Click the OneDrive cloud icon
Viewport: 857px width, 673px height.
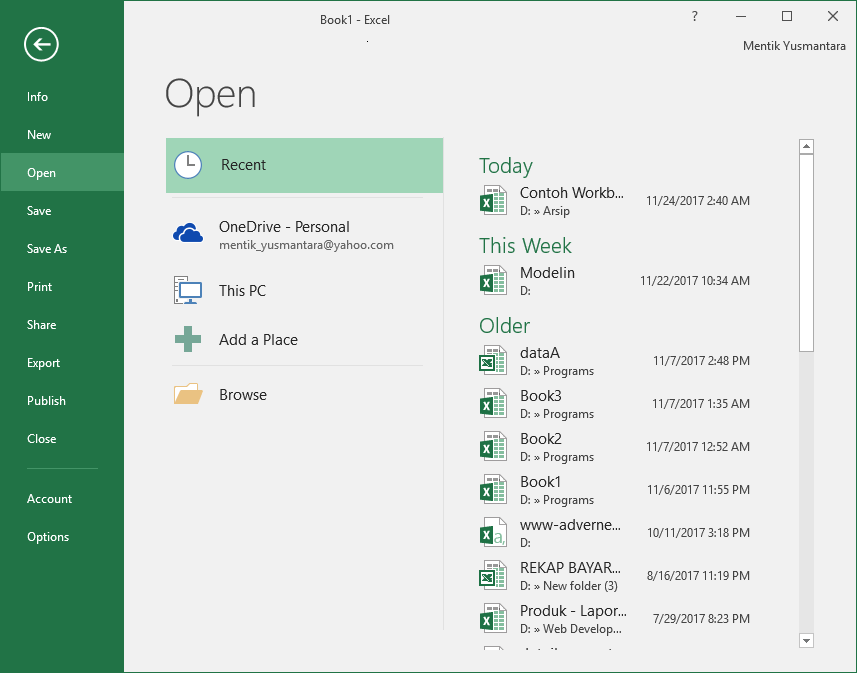(188, 233)
